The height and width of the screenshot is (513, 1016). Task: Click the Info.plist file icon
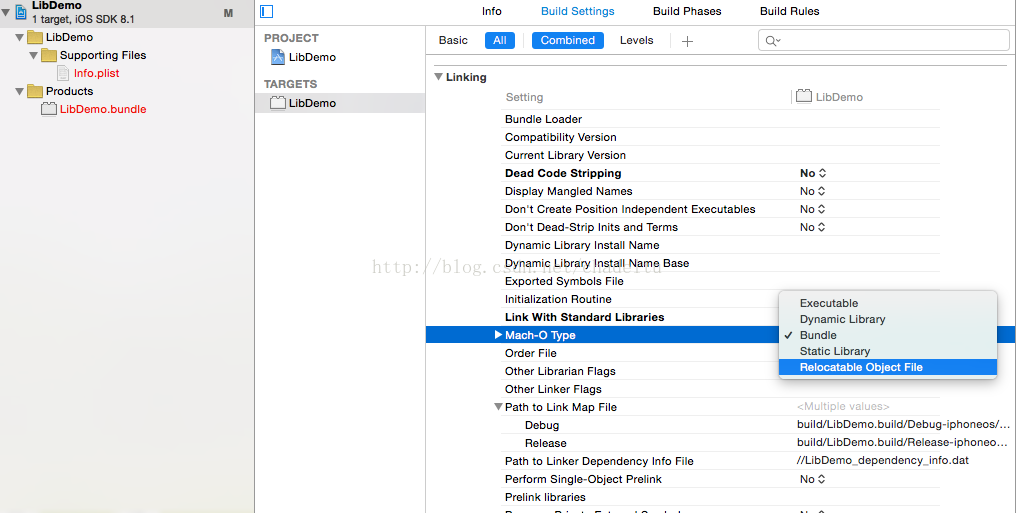point(63,73)
